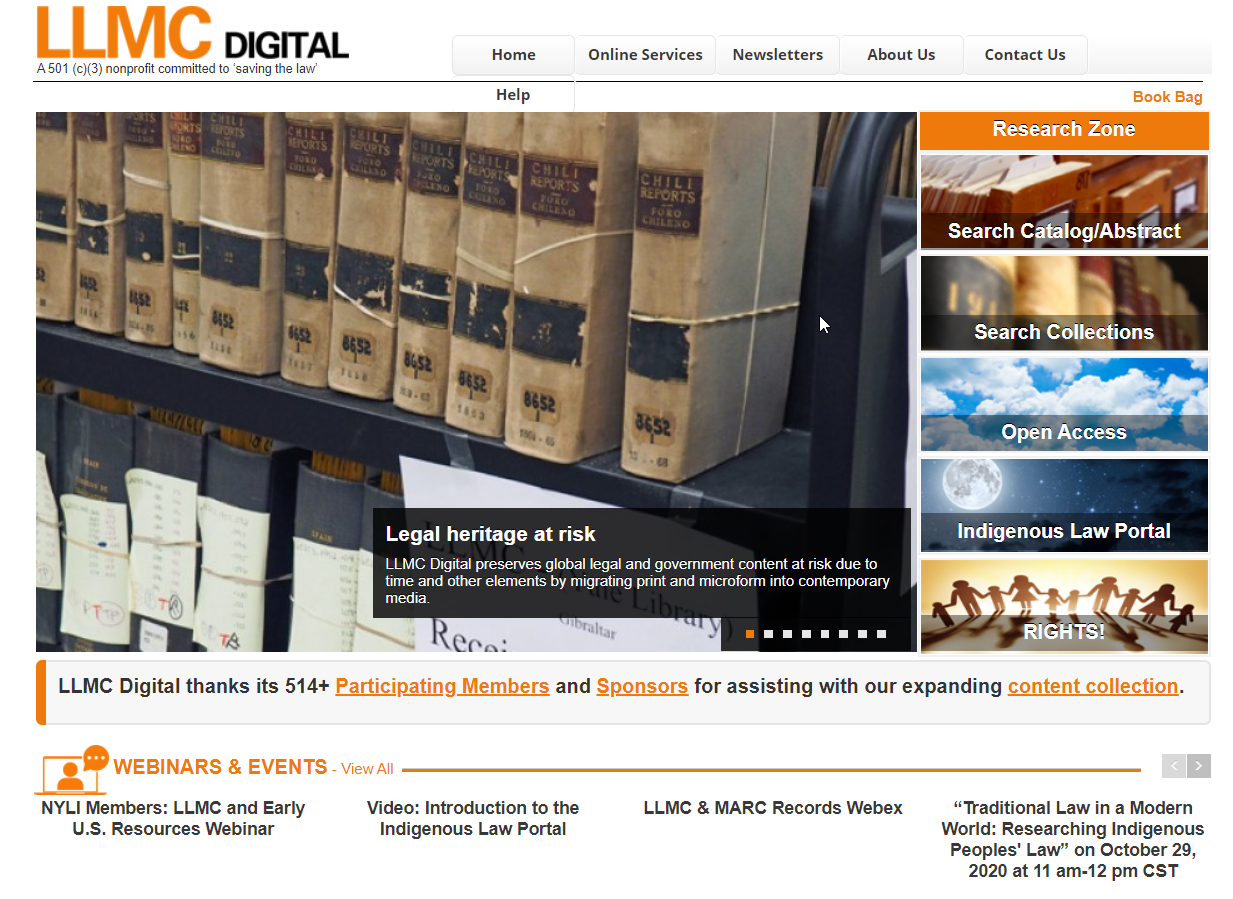Viewport: 1233px width, 899px height.
Task: Select the eighth (last) slideshow dot
Action: tap(881, 634)
